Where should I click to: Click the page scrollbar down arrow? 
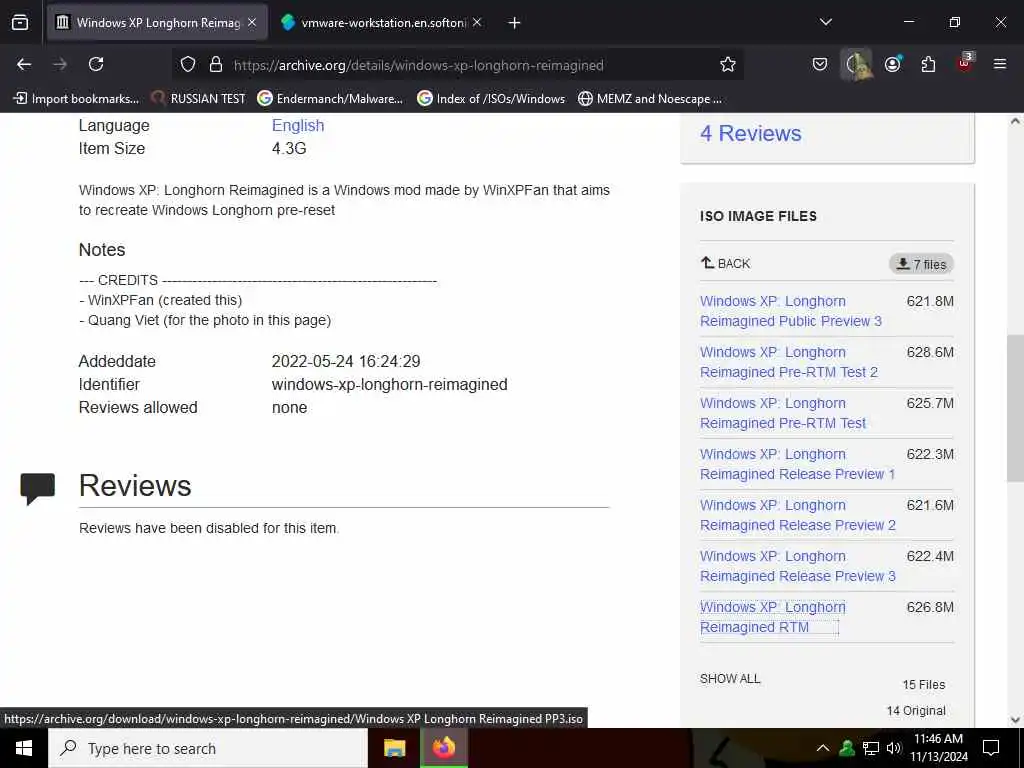point(1015,720)
